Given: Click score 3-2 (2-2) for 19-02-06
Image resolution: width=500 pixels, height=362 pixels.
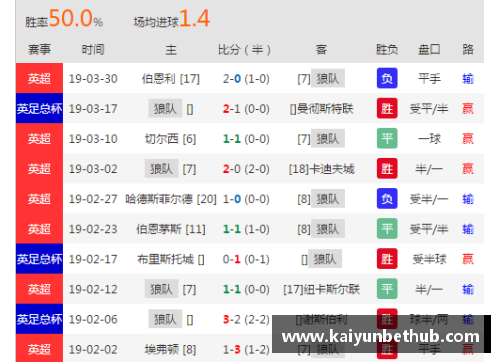Looking at the screenshot, I should [x=246, y=319].
